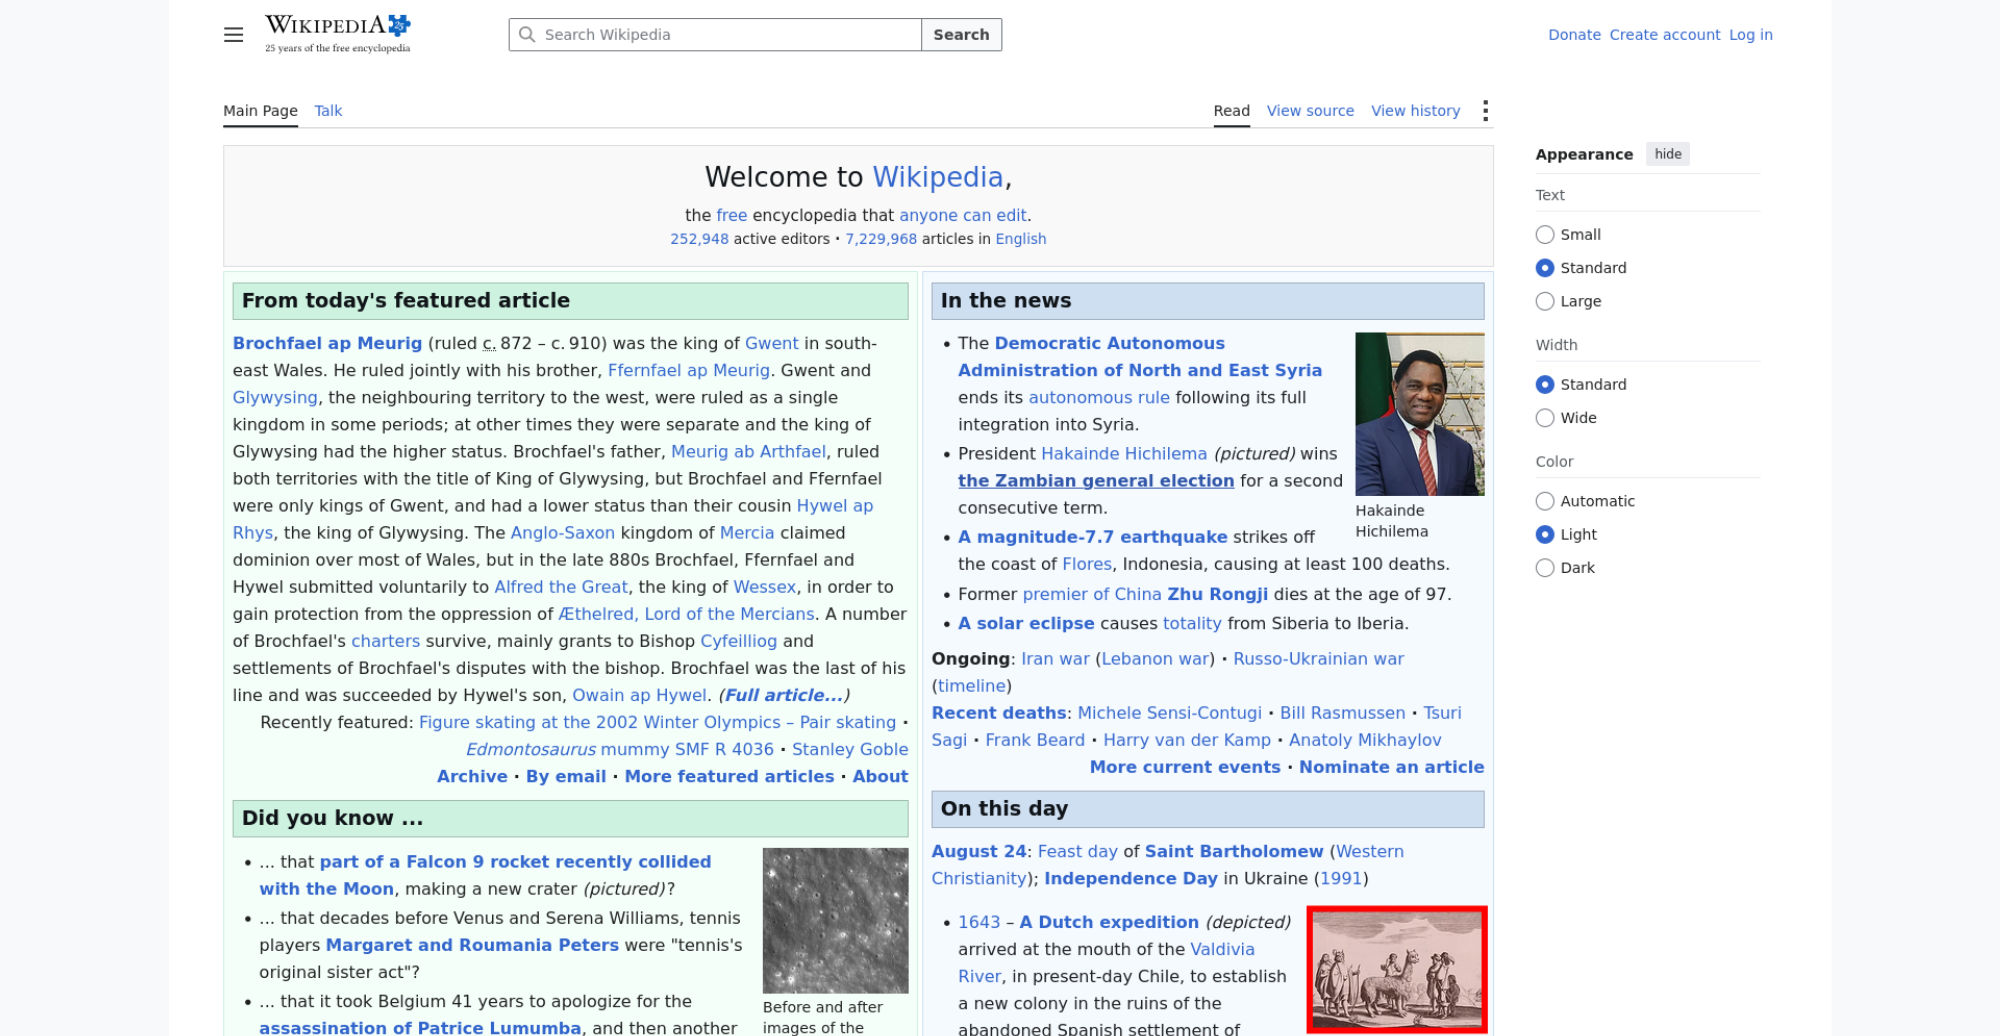Open the Donate link
The width and height of the screenshot is (2000, 1036).
[x=1574, y=35]
